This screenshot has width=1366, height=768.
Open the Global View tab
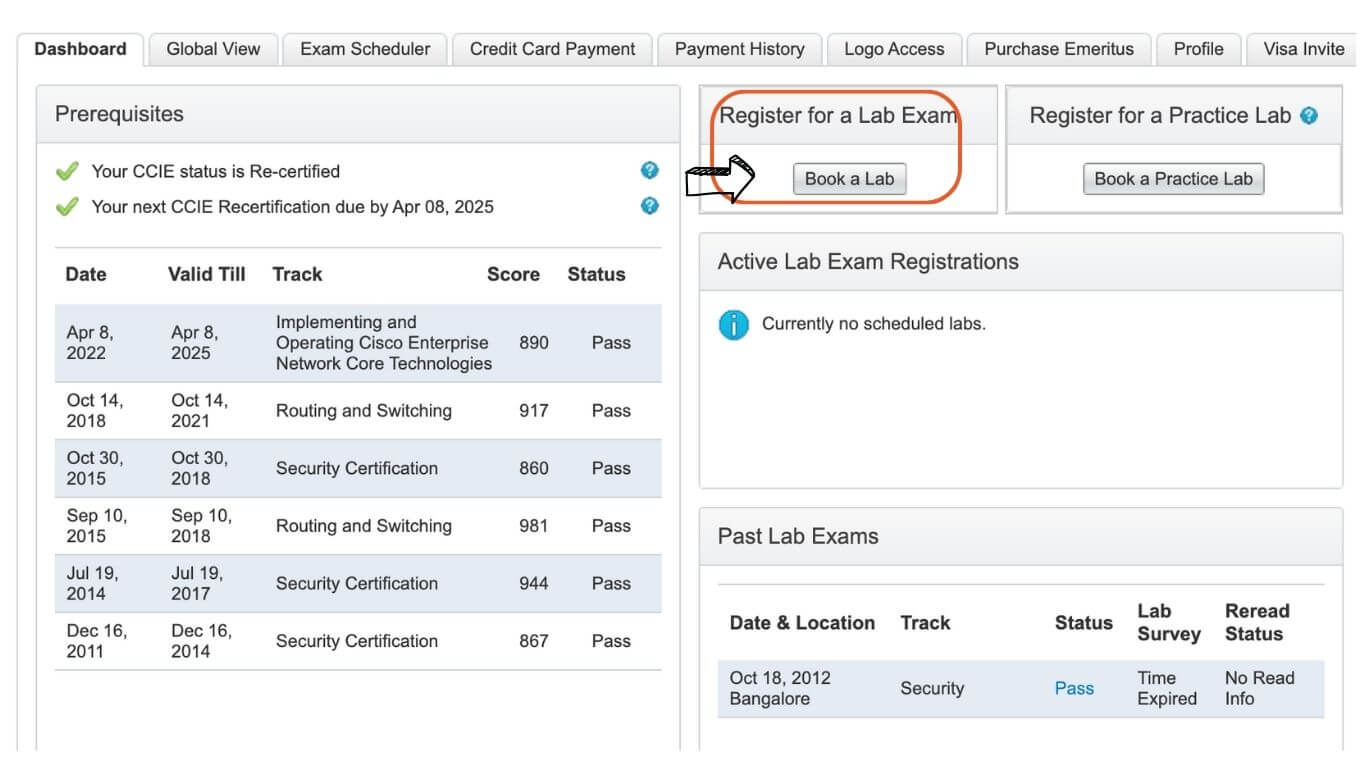click(x=212, y=48)
